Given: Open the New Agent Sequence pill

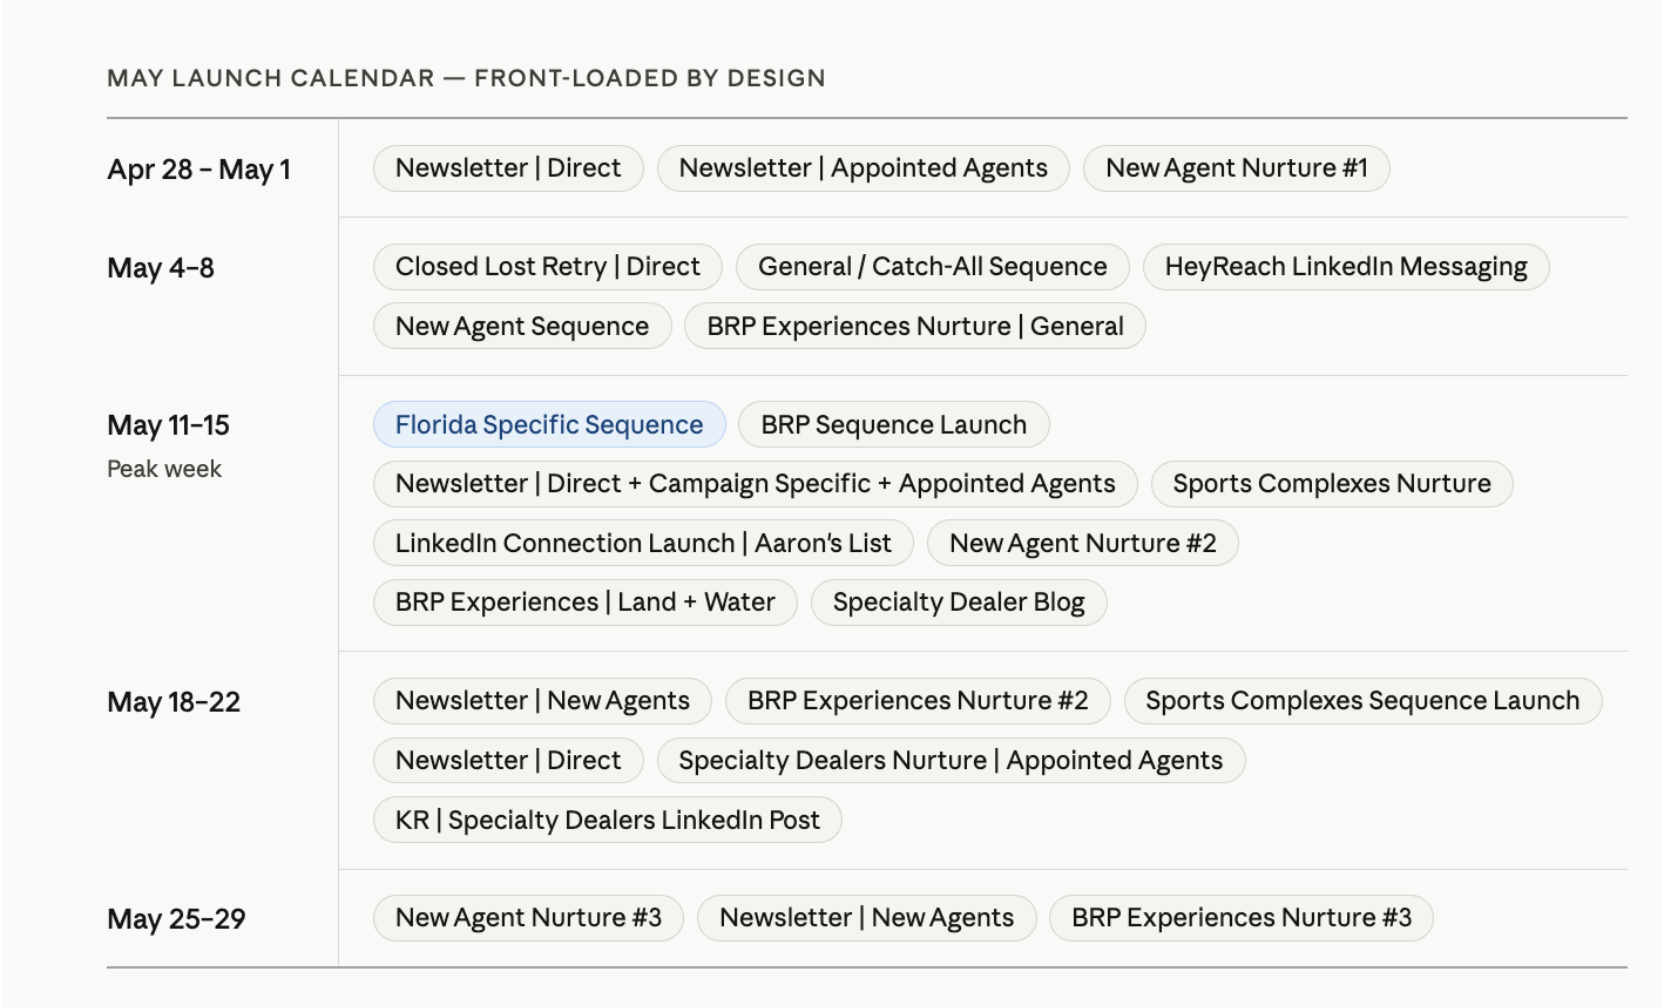Looking at the screenshot, I should click(x=522, y=326).
